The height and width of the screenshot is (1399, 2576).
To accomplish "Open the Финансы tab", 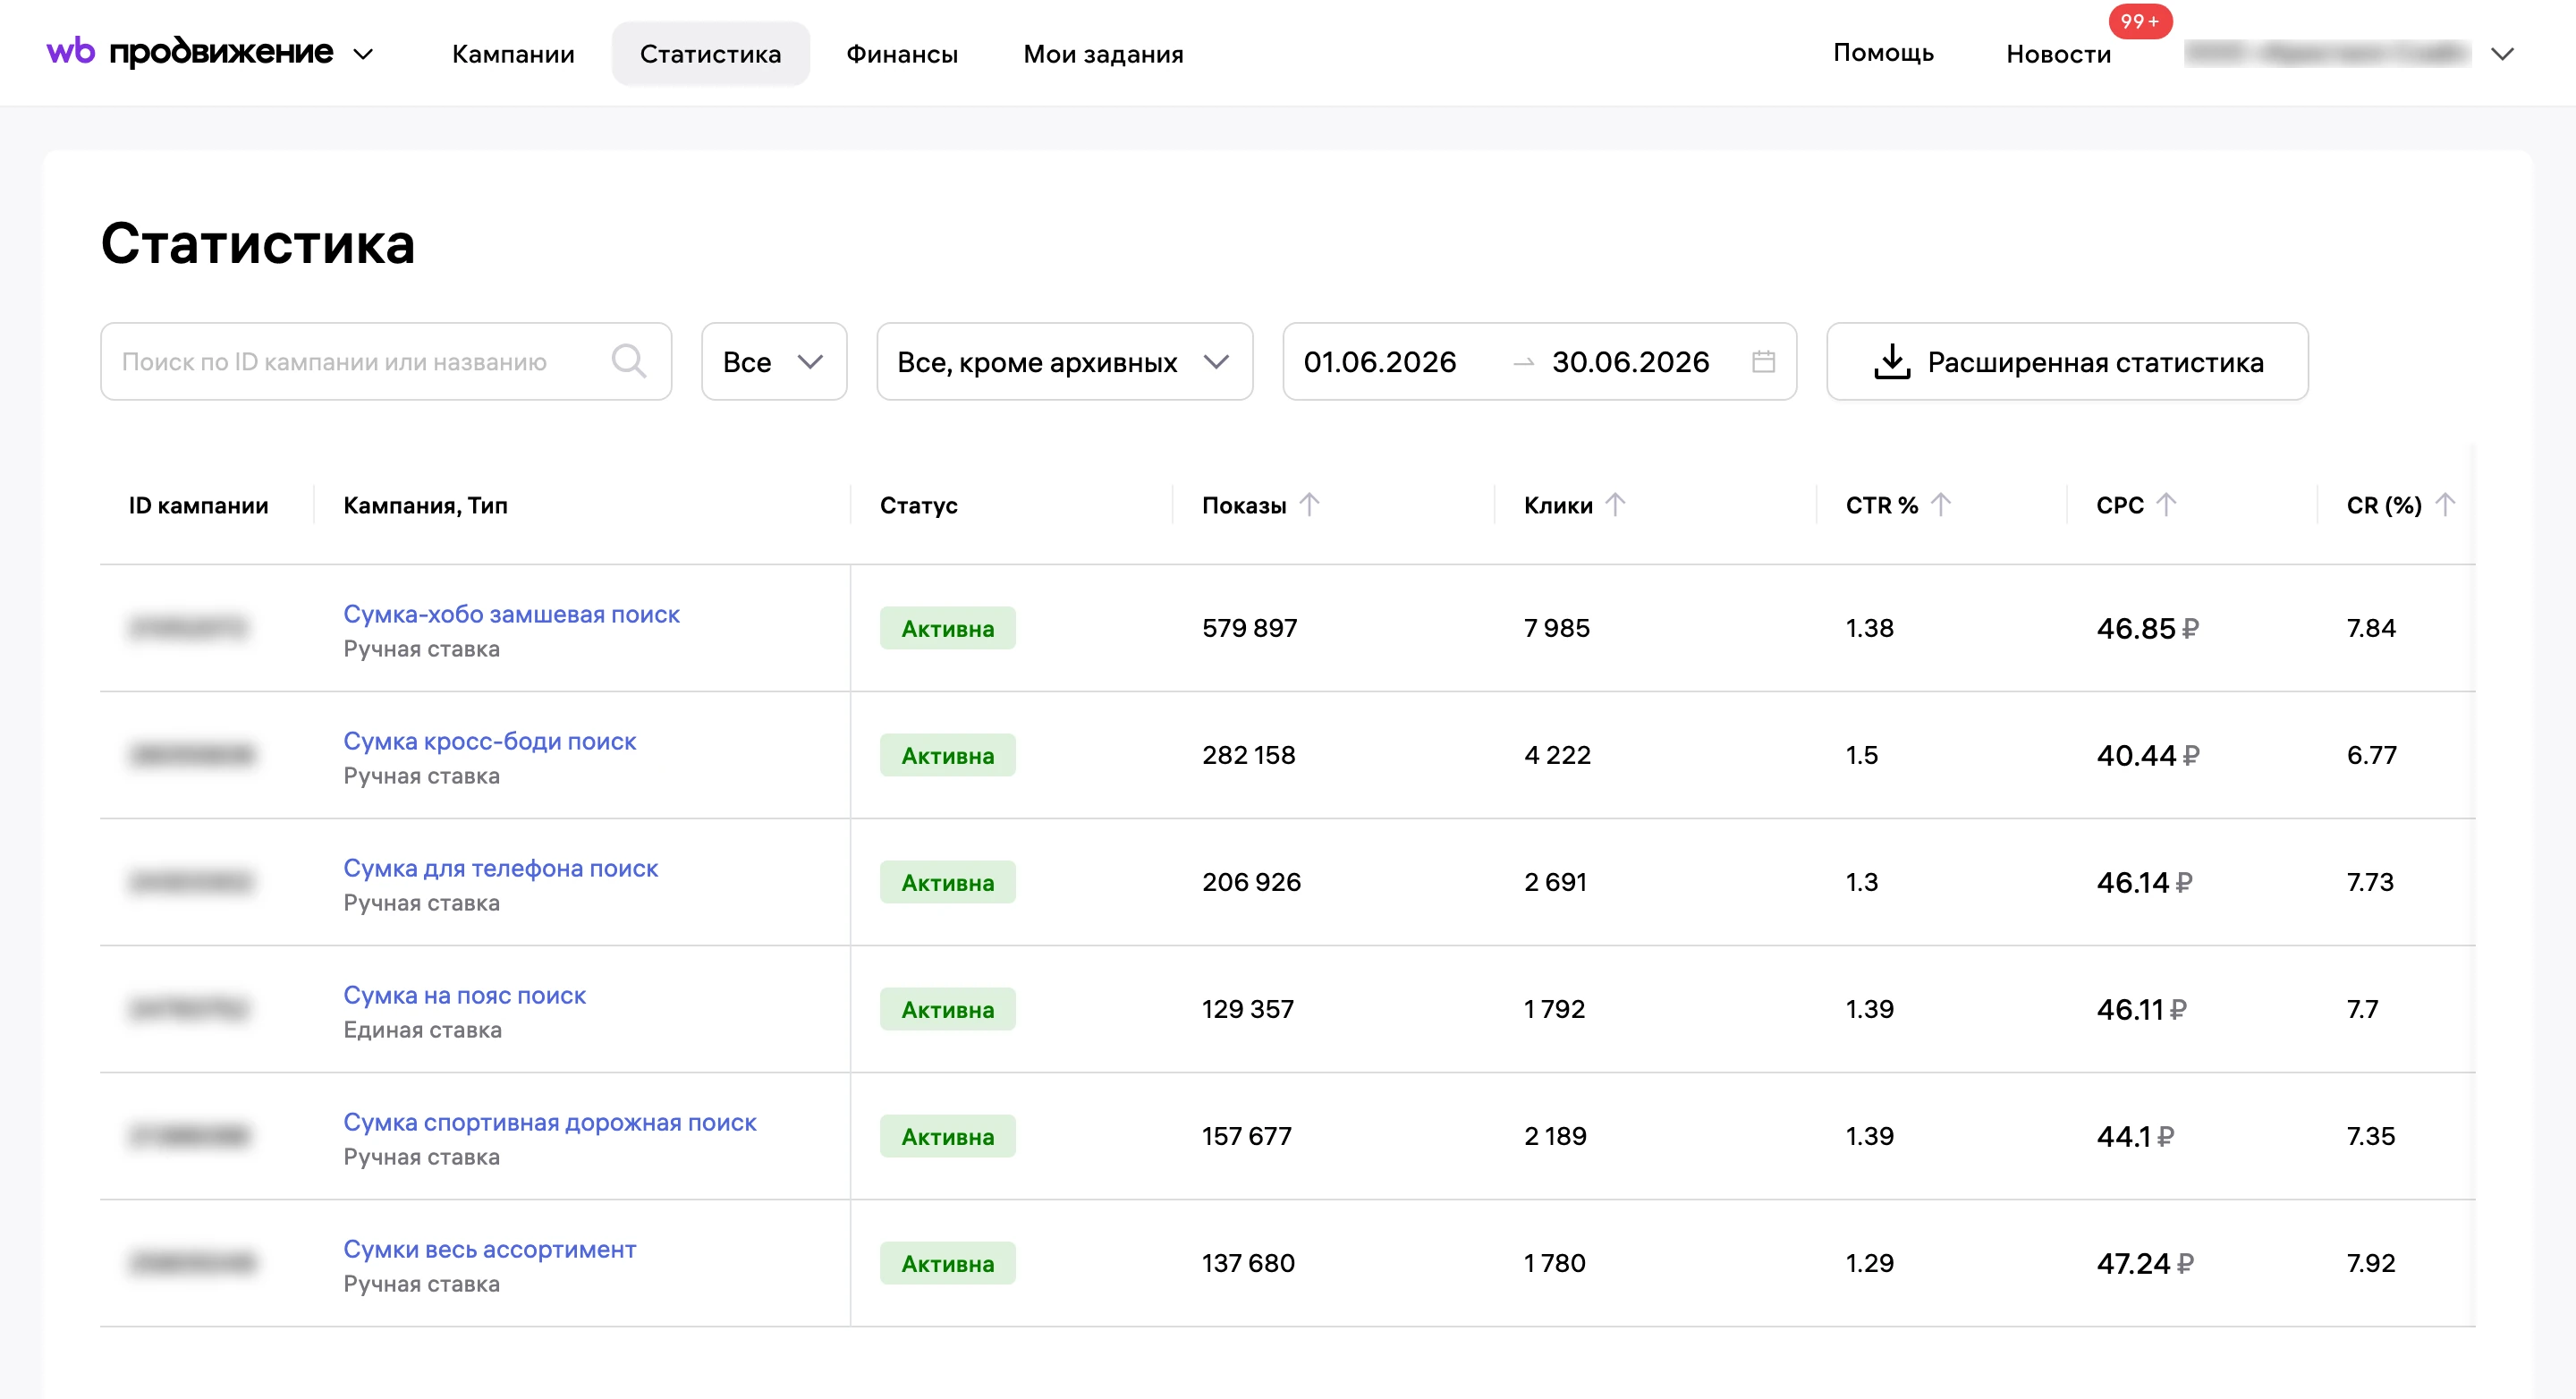I will click(902, 54).
